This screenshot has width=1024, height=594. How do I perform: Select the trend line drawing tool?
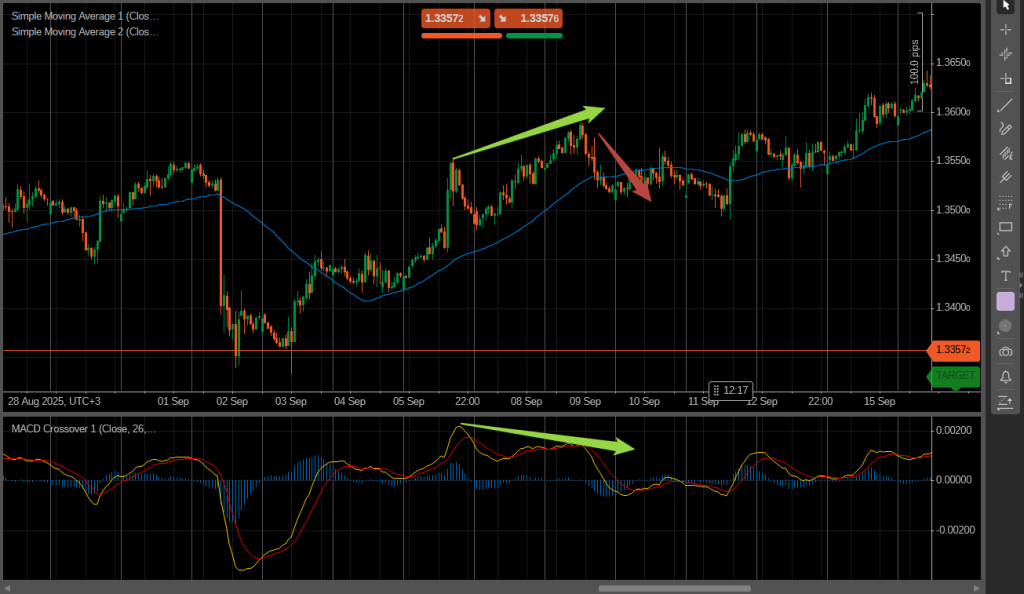(1005, 104)
